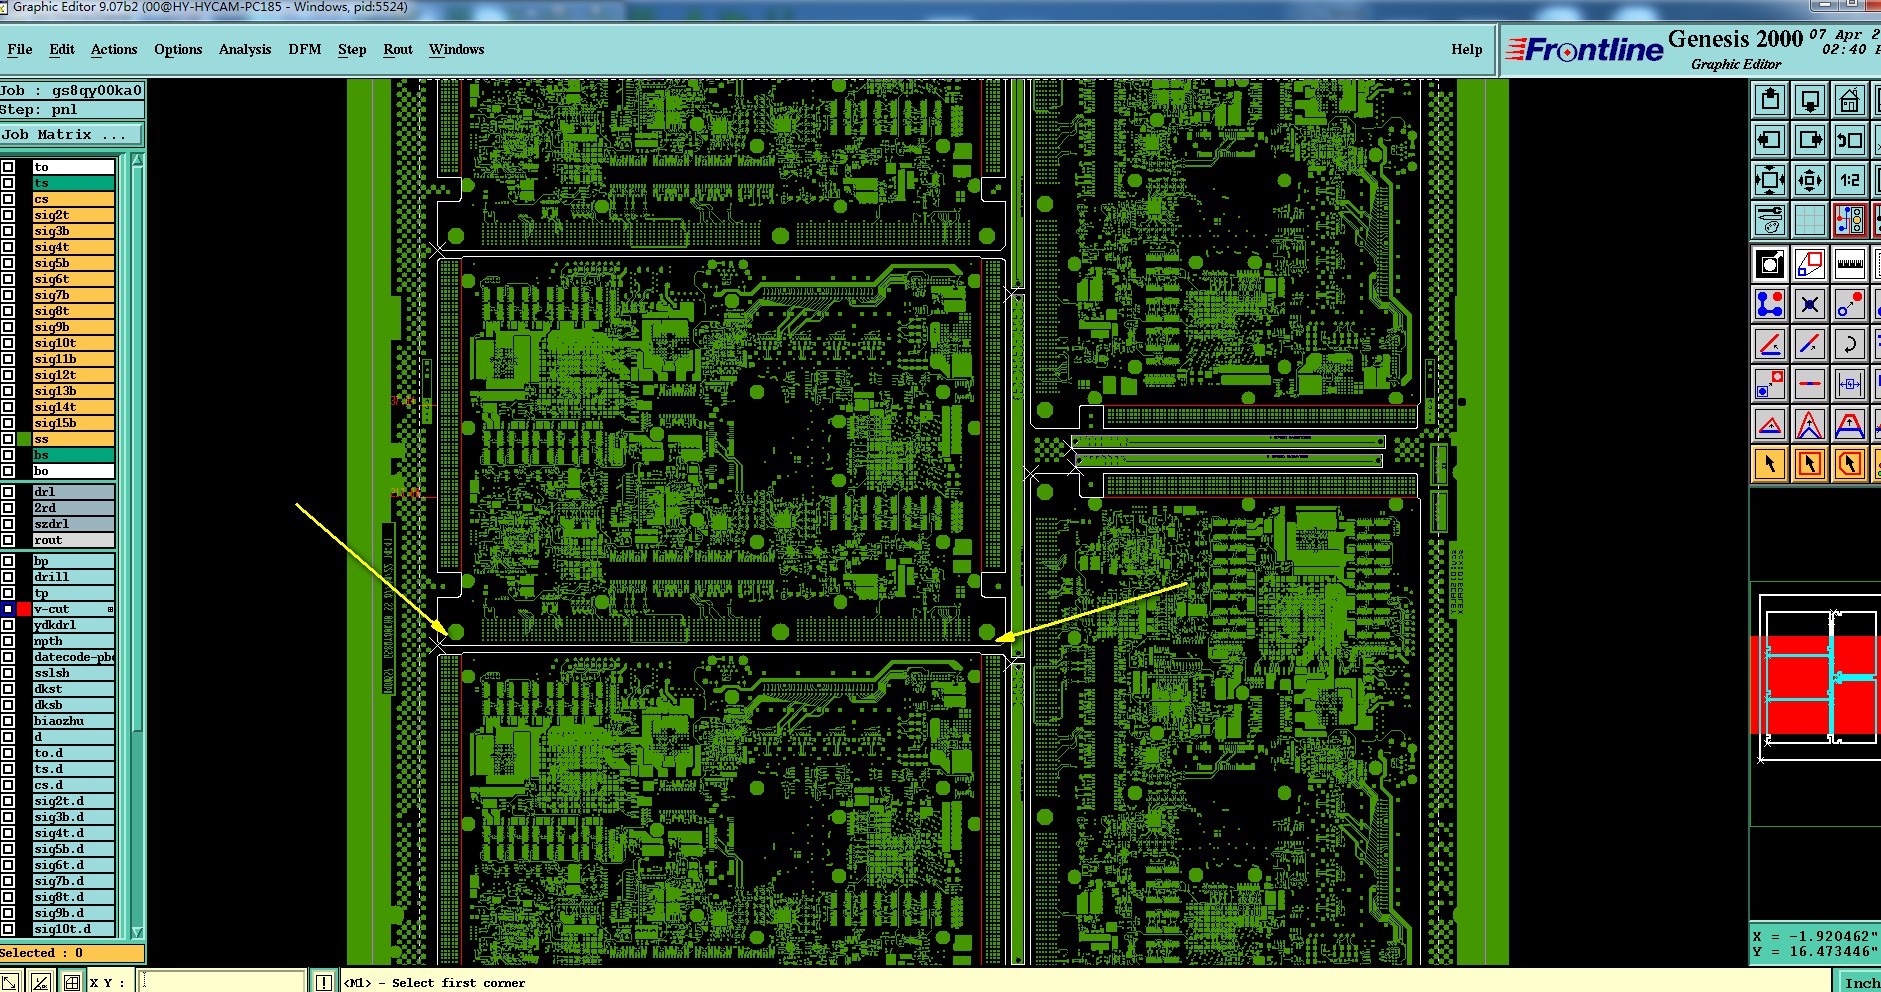This screenshot has height=992, width=1881.
Task: Toggle the checkbox for layer bo
Action: pos(8,471)
